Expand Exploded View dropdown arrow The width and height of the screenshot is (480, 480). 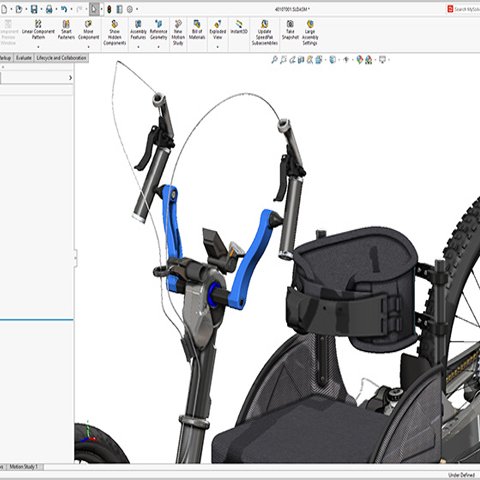[217, 47]
